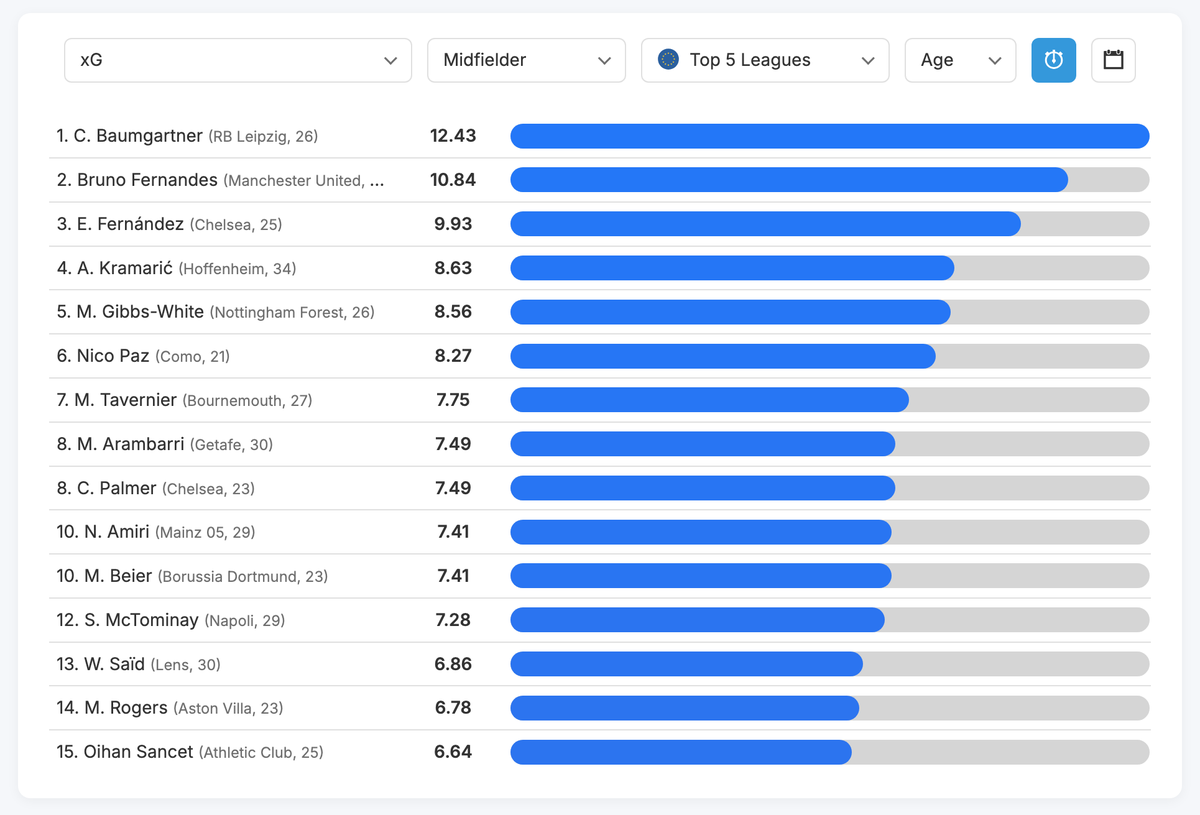Screen dimensions: 1200x815
Task: Click the (RB Leipzig, 26) team label
Action: point(263,137)
